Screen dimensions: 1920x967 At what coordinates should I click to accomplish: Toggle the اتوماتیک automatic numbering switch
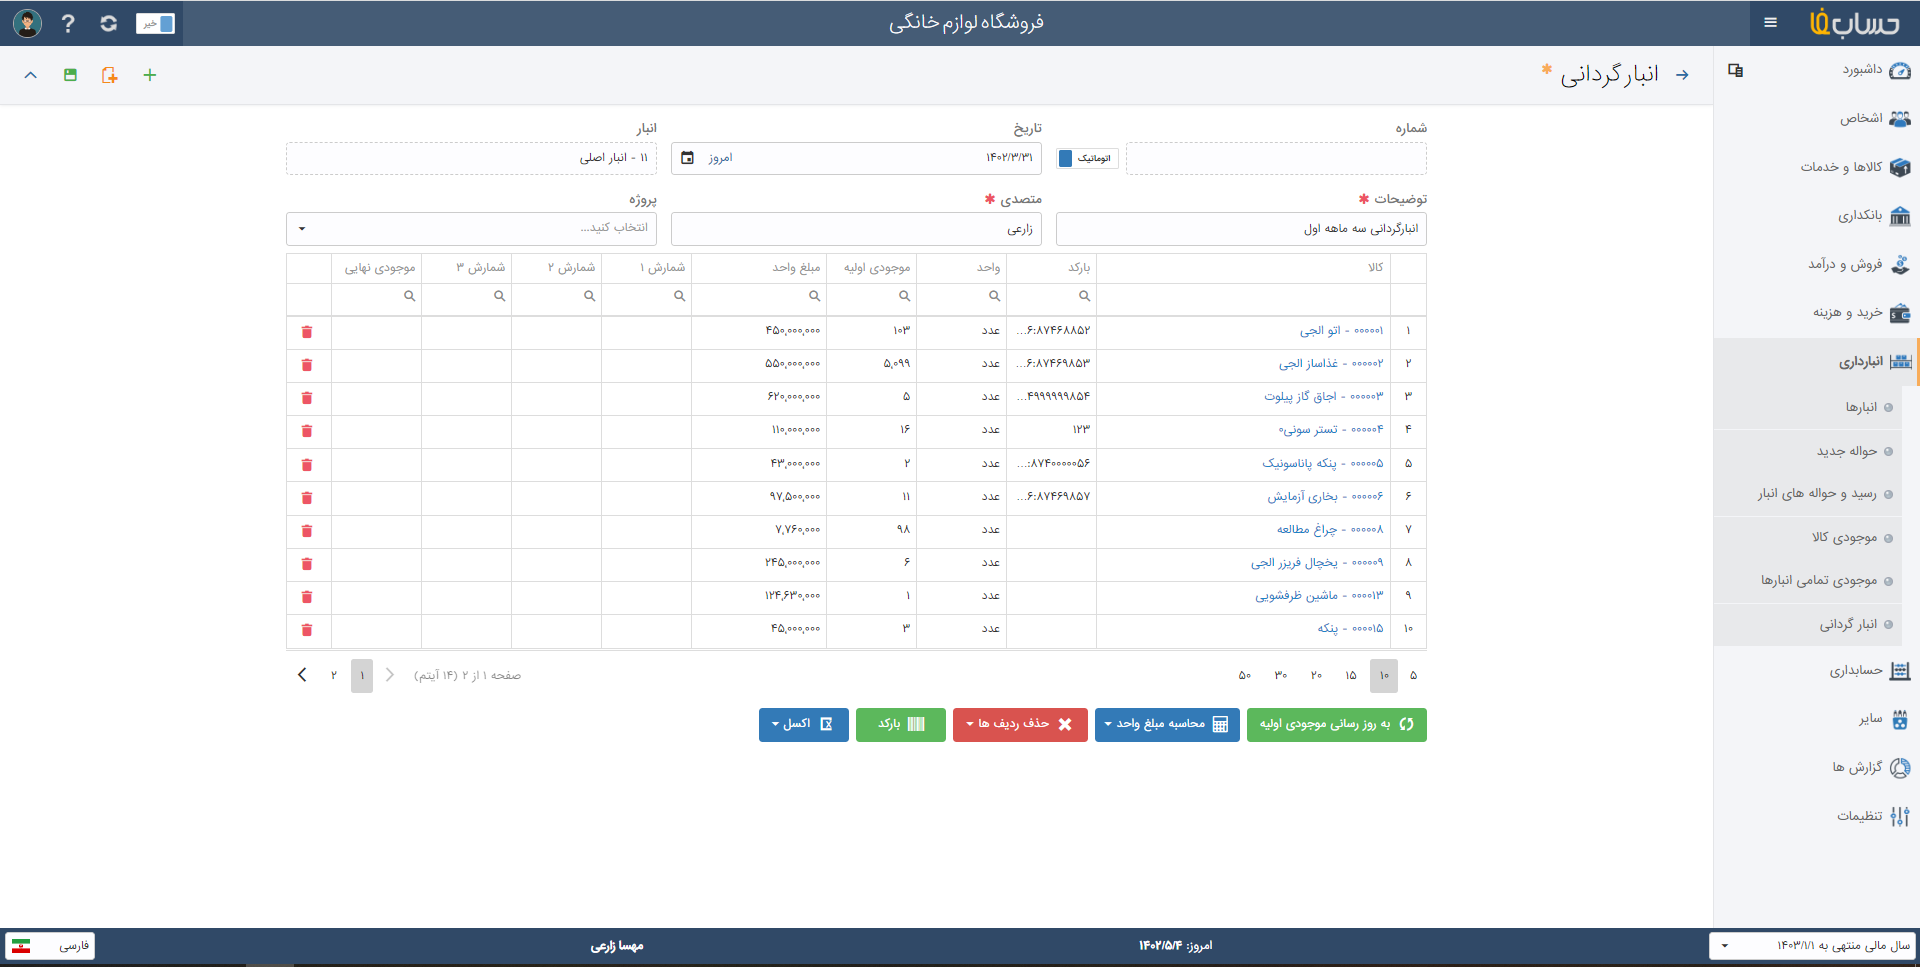coord(1087,158)
